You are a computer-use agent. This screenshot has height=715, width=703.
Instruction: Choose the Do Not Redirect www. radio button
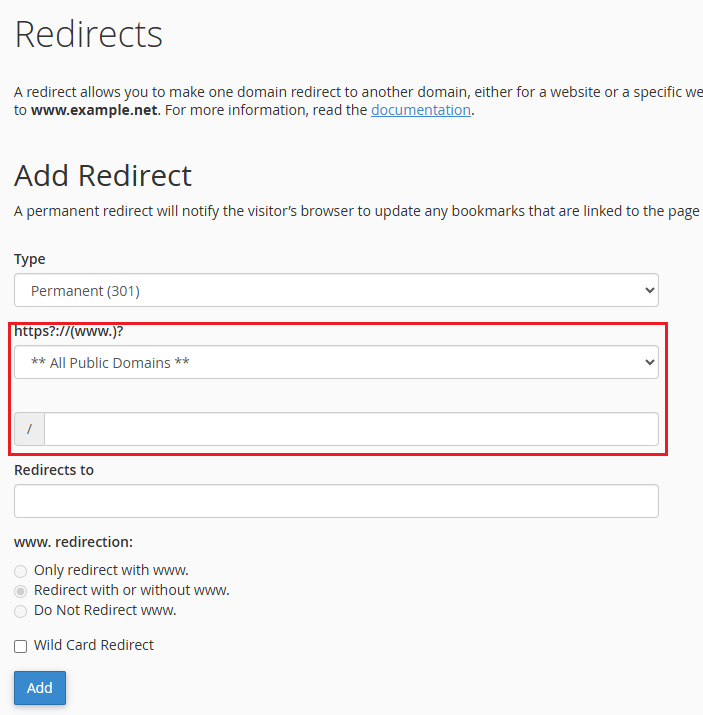click(x=21, y=611)
